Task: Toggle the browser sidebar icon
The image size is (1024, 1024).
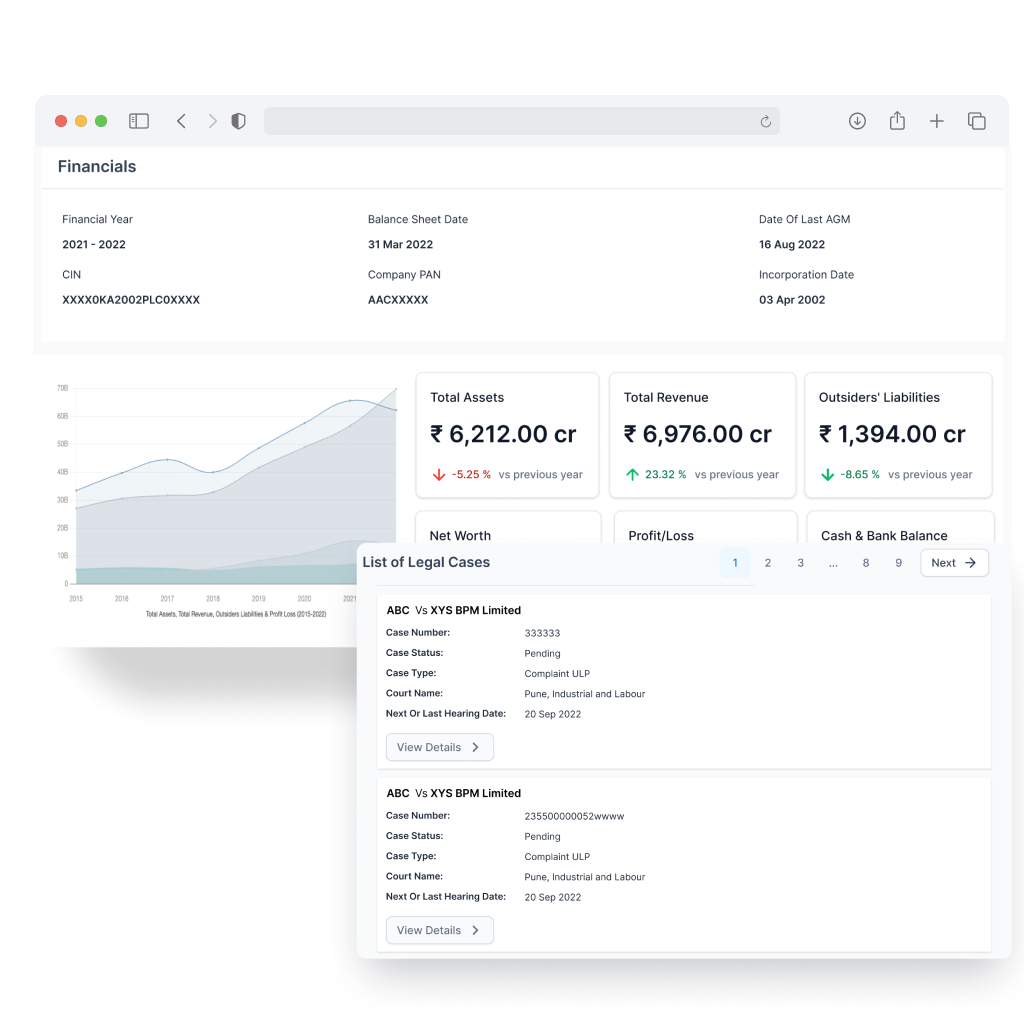Action: point(139,121)
